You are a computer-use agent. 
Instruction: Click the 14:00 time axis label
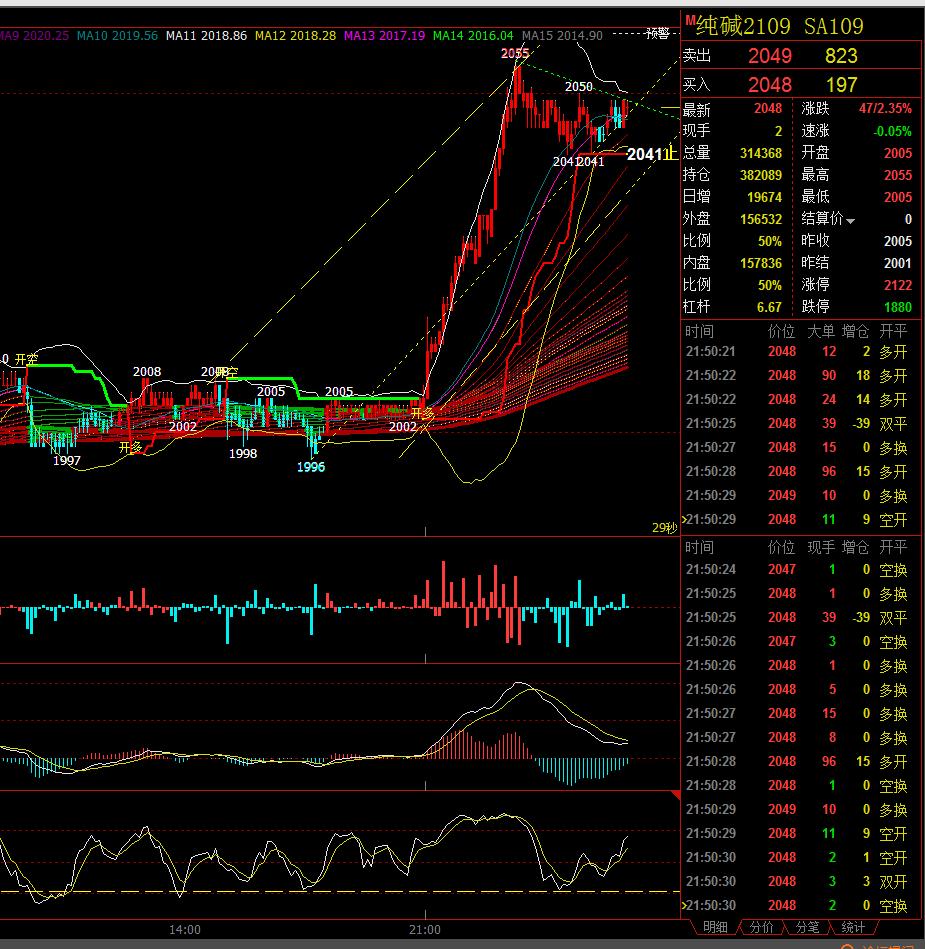tap(185, 930)
